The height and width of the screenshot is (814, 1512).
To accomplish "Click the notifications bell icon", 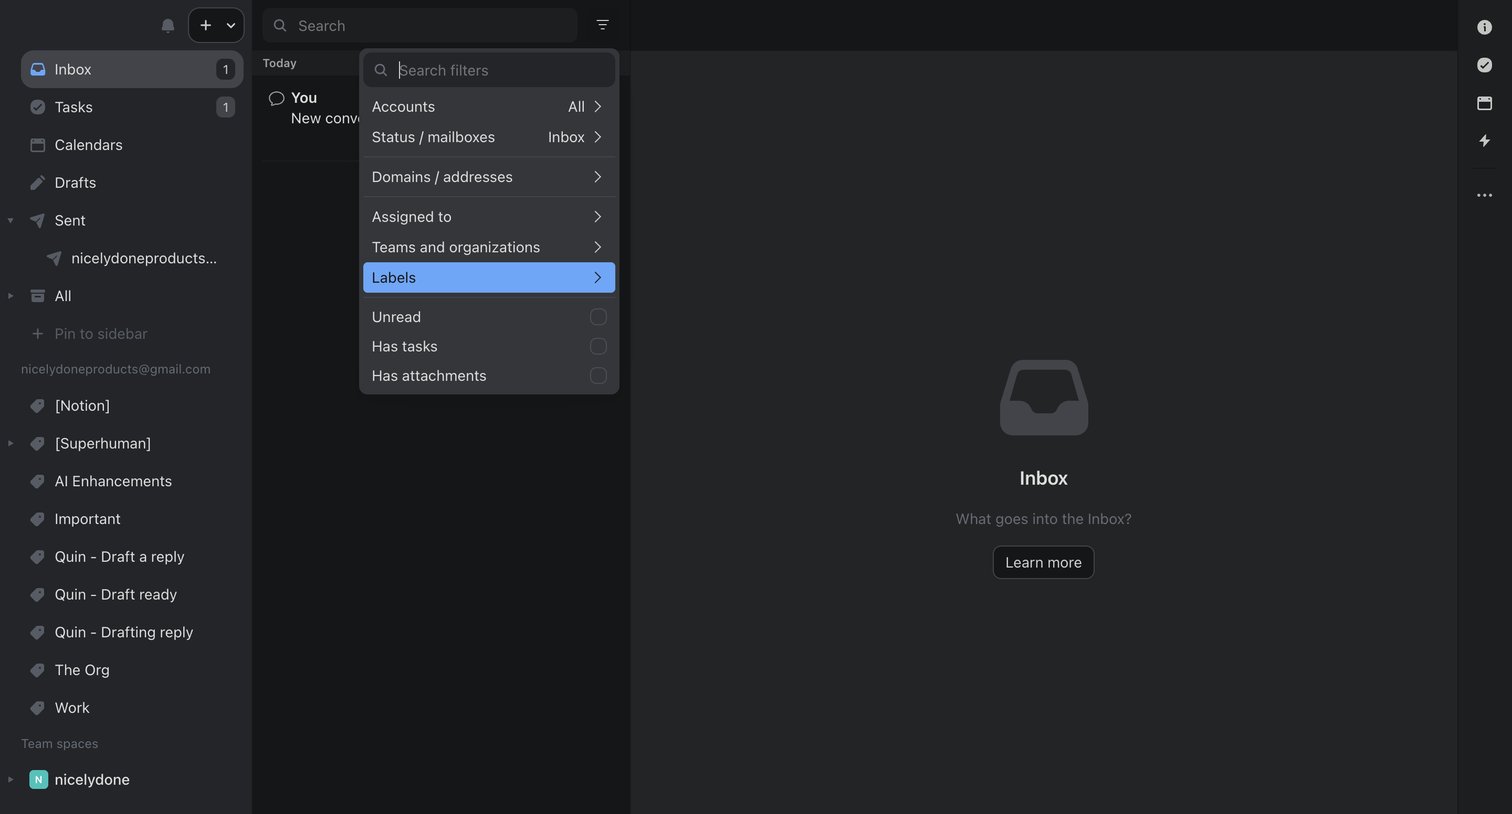I will [x=168, y=26].
